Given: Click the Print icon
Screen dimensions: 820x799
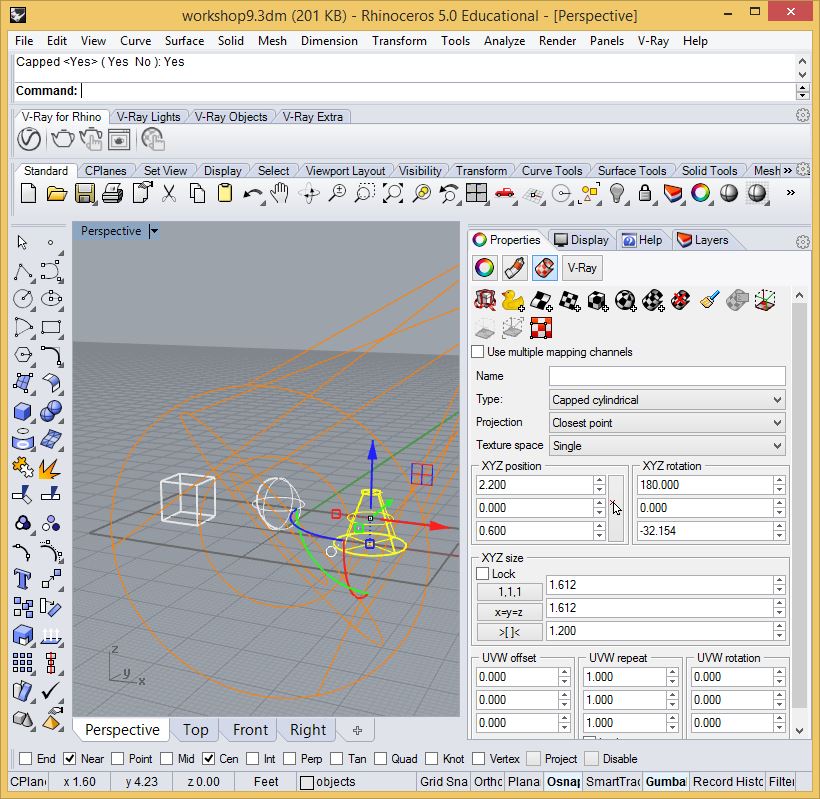Looking at the screenshot, I should click(112, 193).
